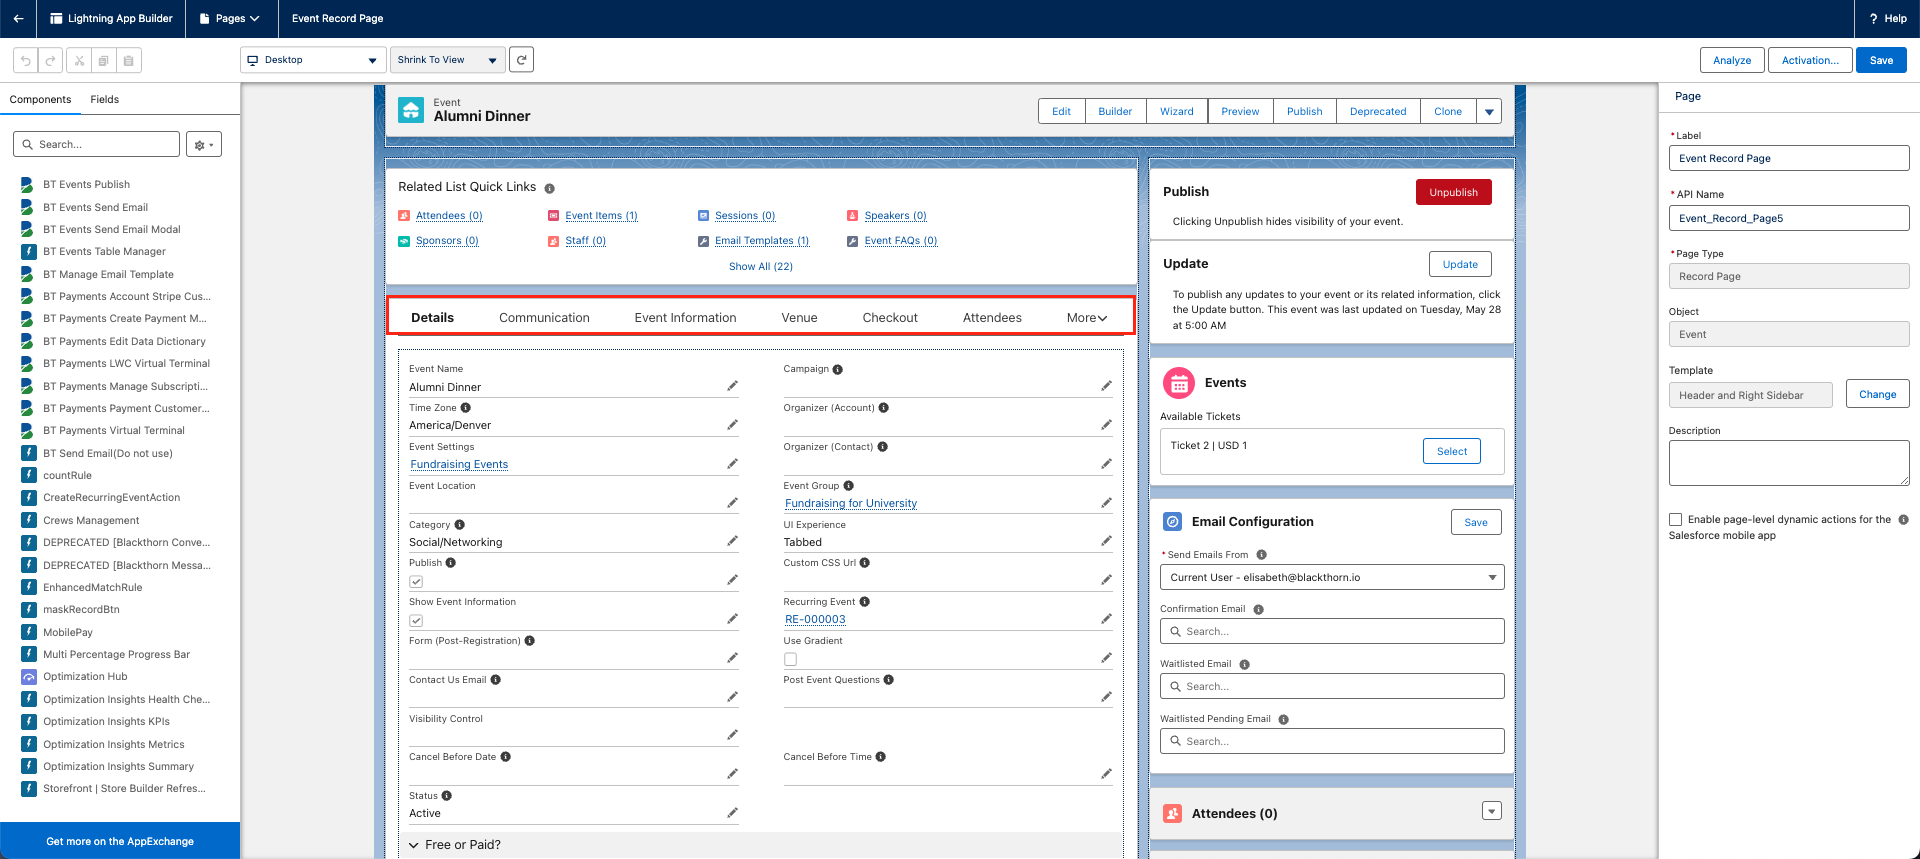Image resolution: width=1920 pixels, height=859 pixels.
Task: Open Fundraising for University link
Action: coord(851,504)
